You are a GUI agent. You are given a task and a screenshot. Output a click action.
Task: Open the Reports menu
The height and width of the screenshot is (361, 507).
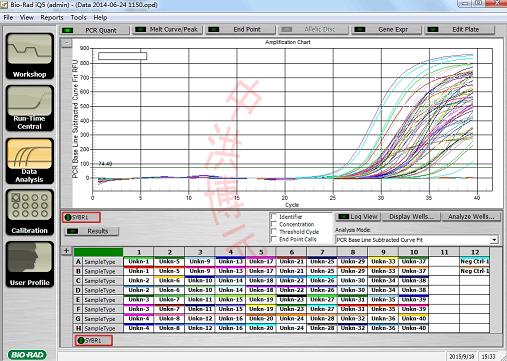[52, 17]
